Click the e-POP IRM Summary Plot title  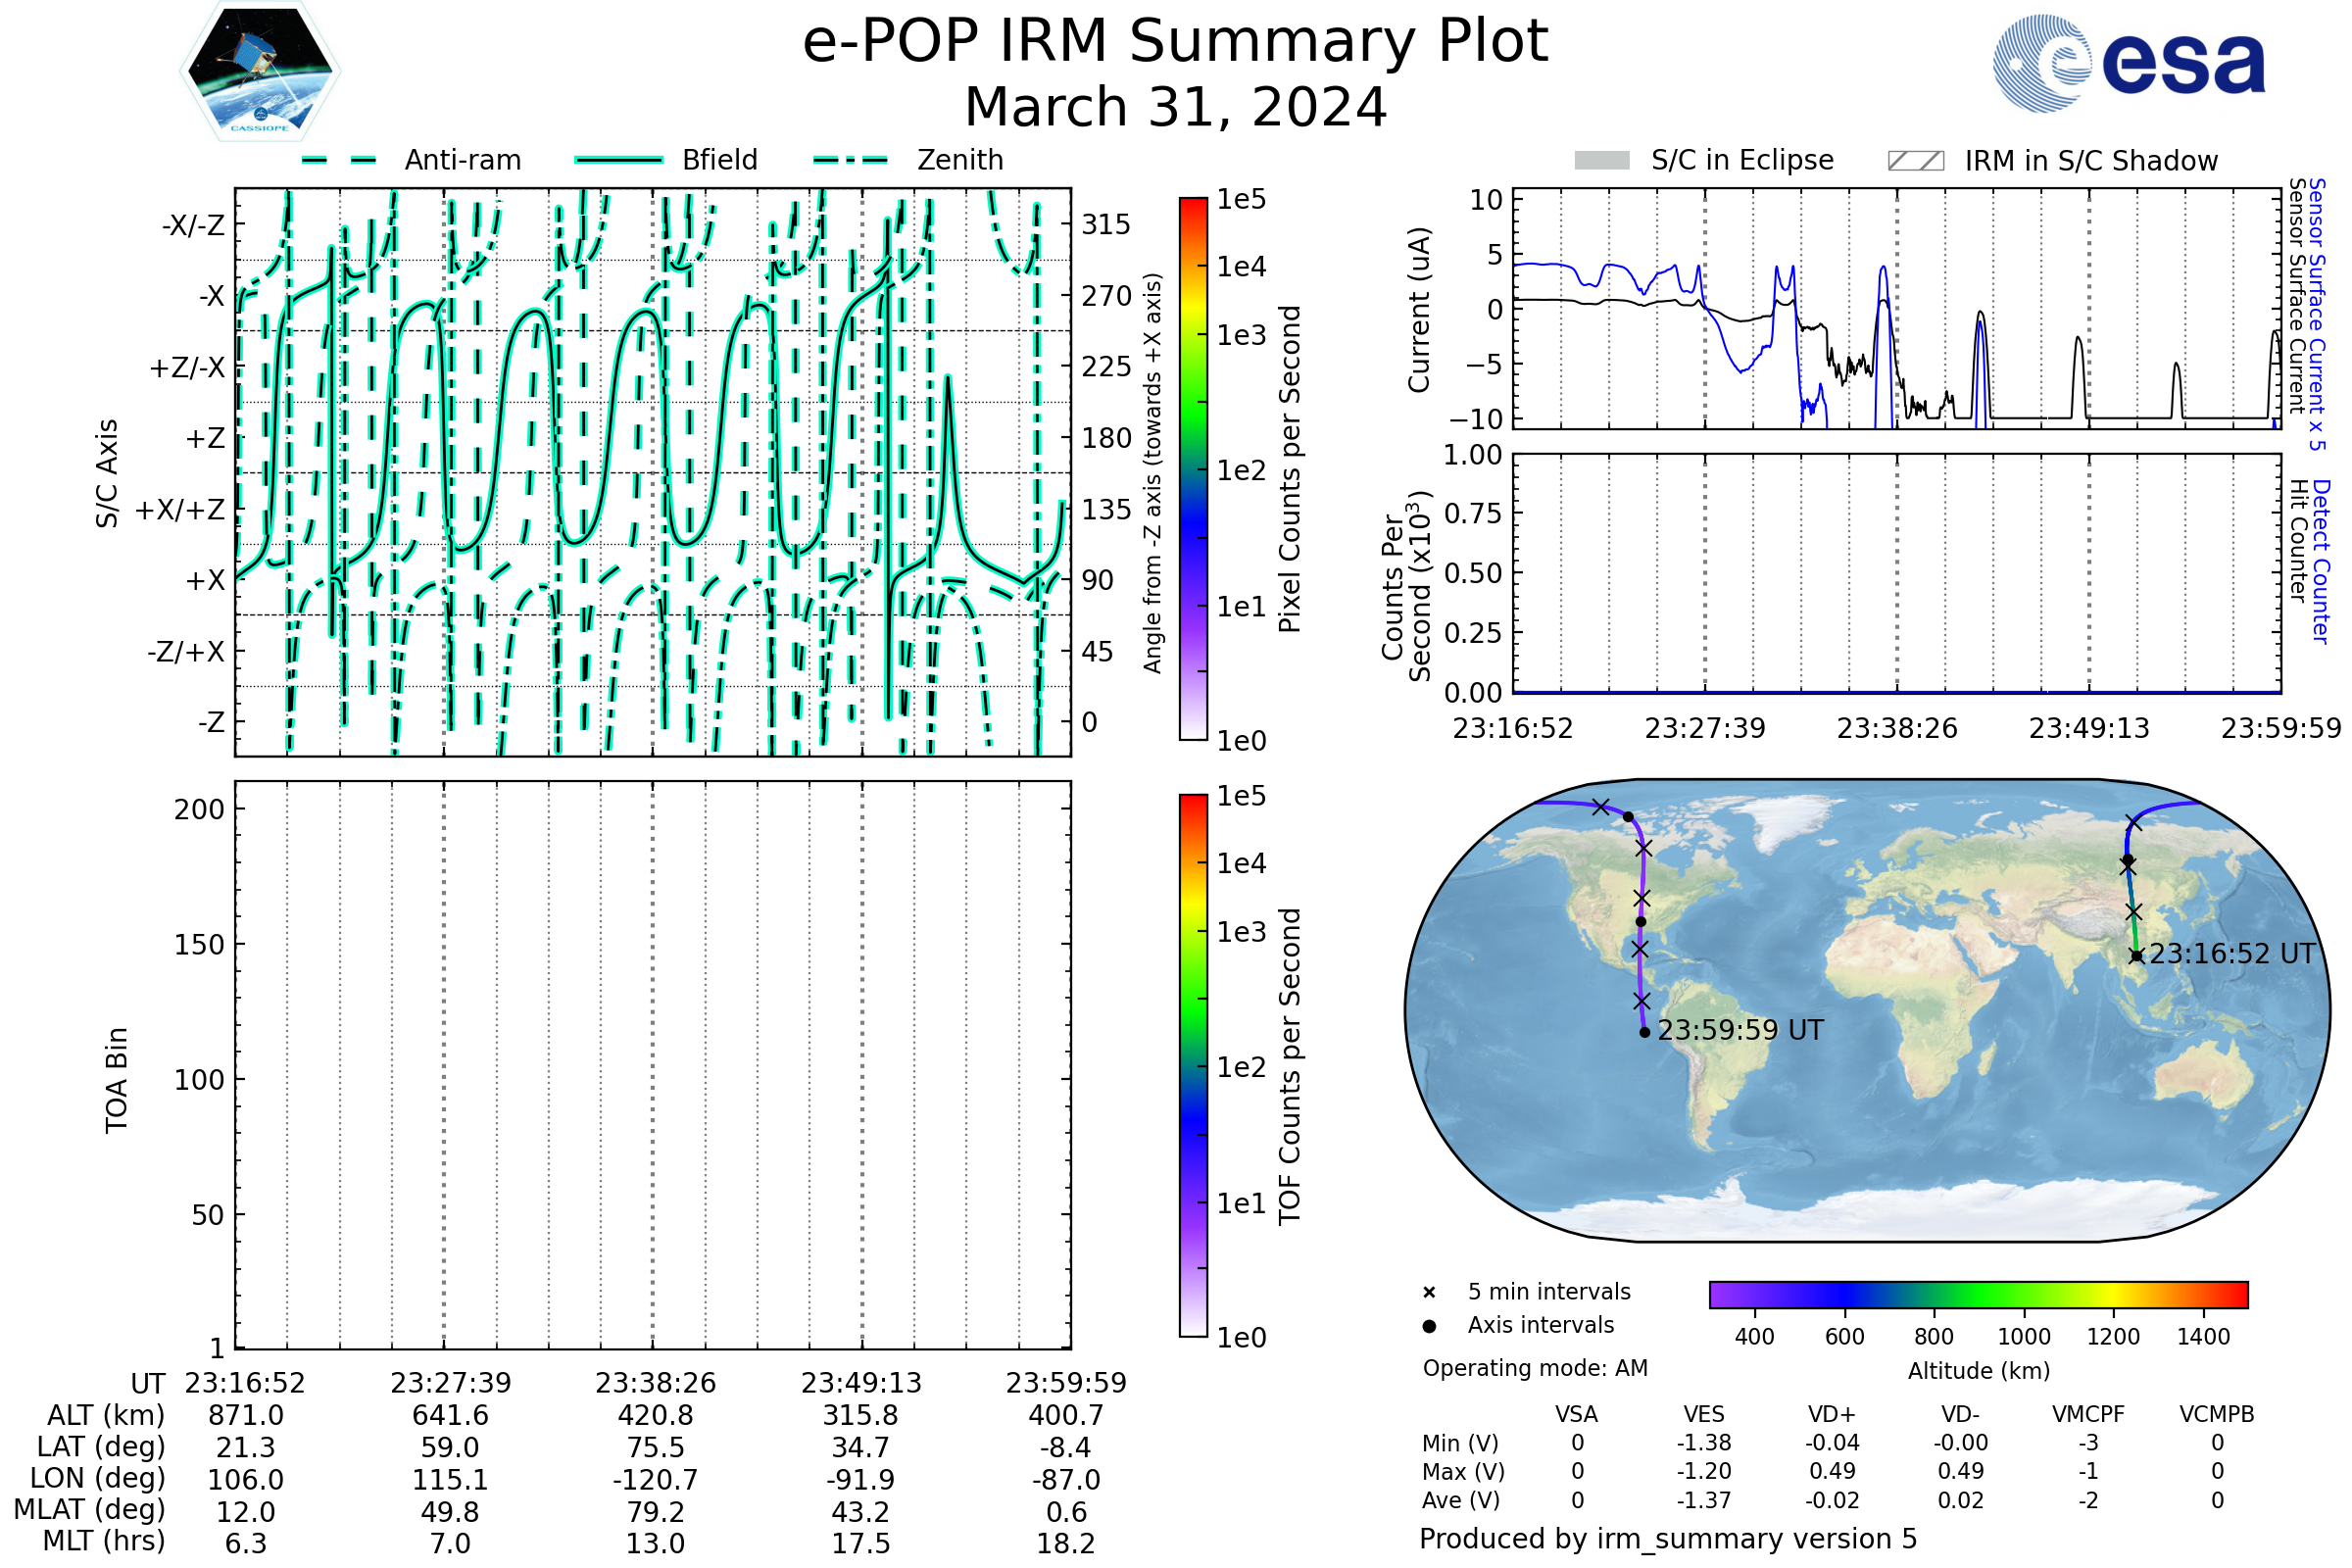click(1175, 42)
